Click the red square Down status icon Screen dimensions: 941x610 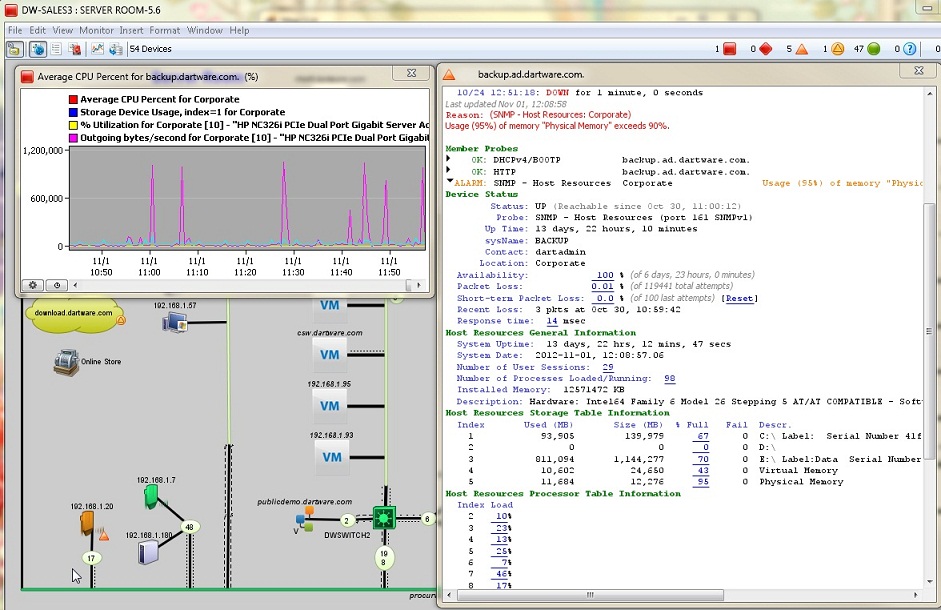[x=729, y=48]
